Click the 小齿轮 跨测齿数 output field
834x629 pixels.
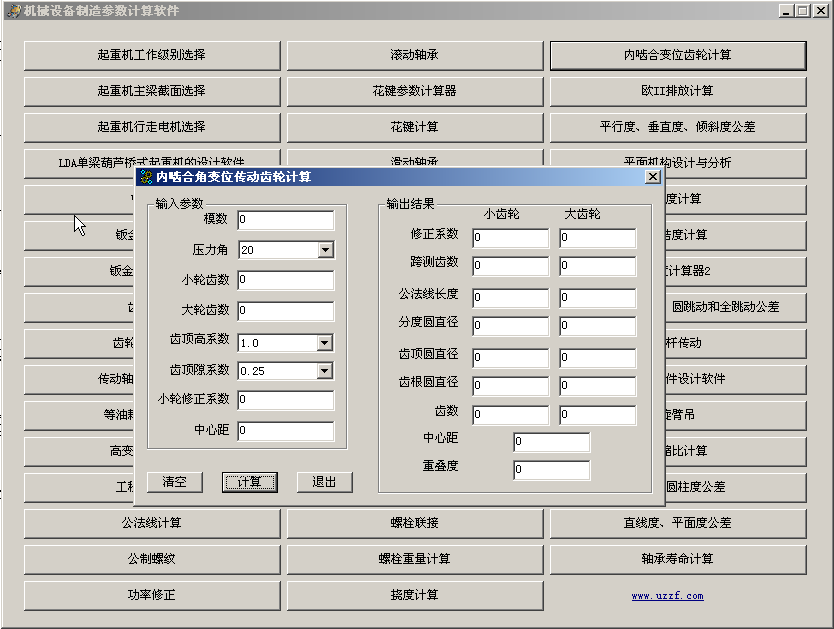point(511,266)
